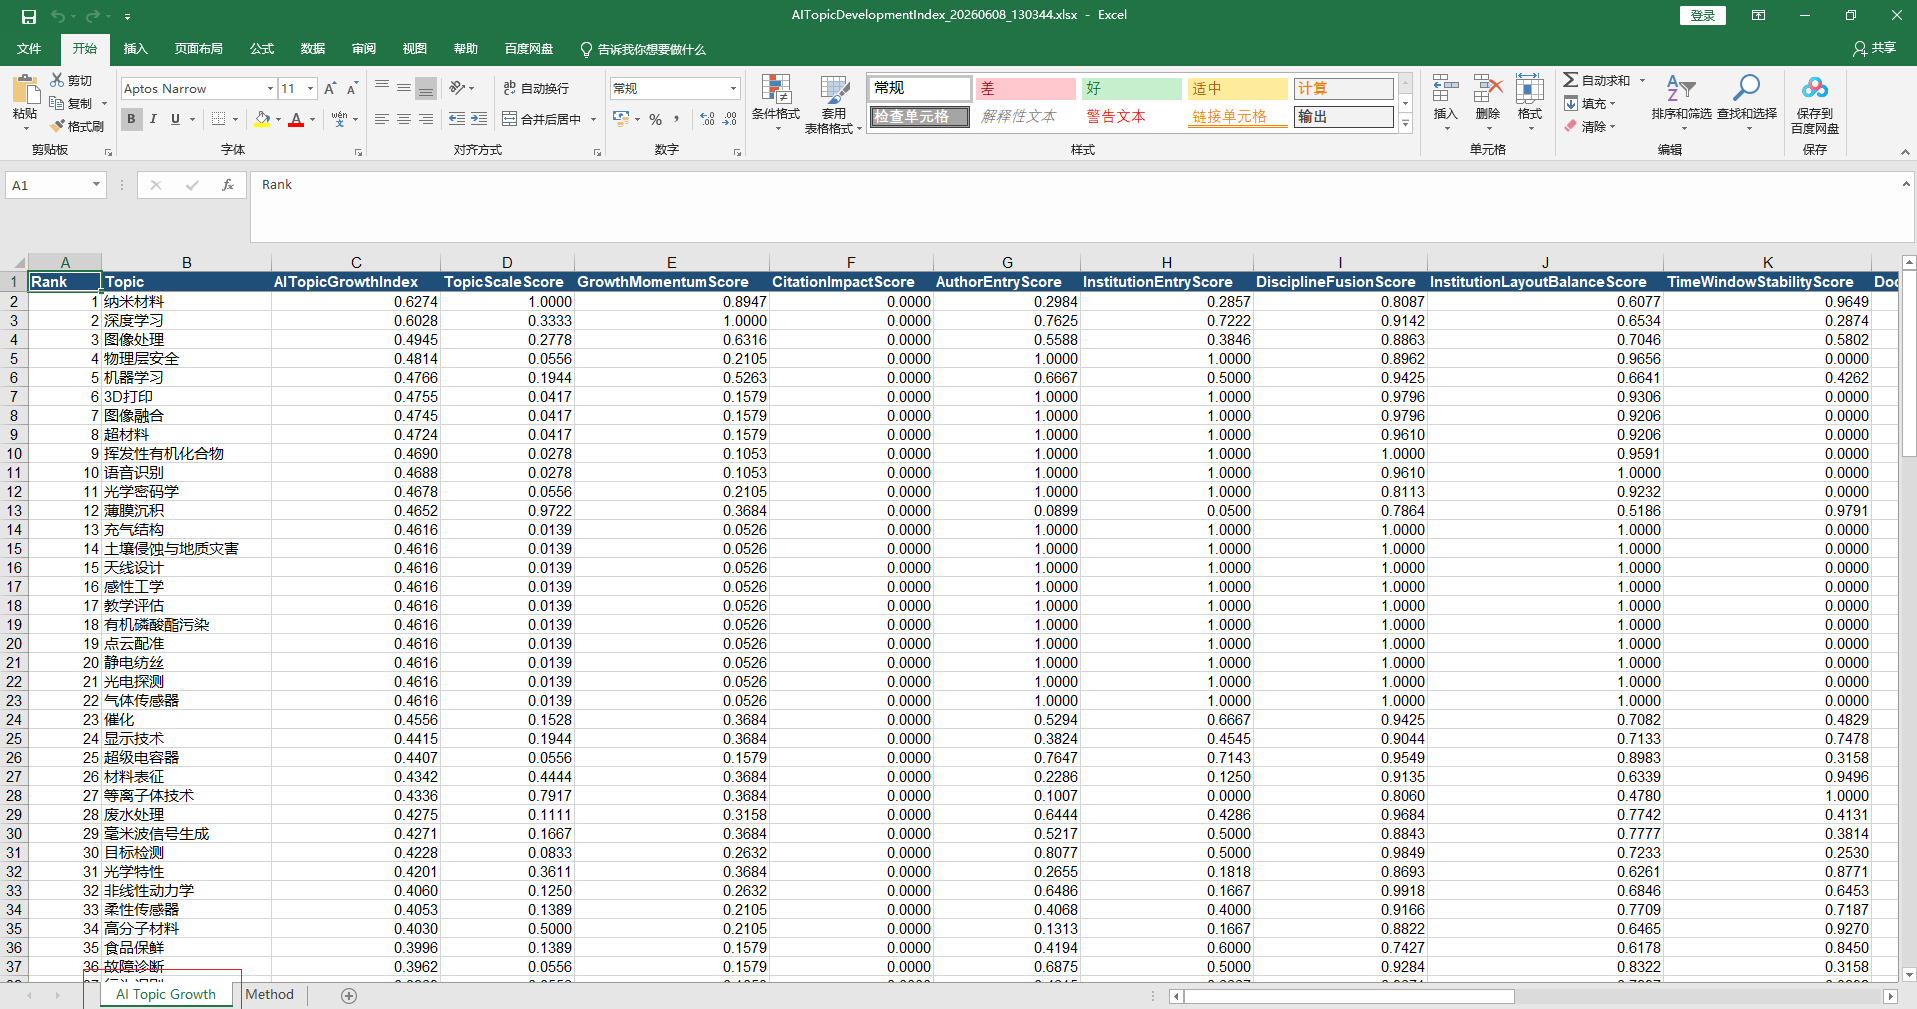Open Format as Table (套用表格格式)
1917x1009 pixels.
point(833,103)
